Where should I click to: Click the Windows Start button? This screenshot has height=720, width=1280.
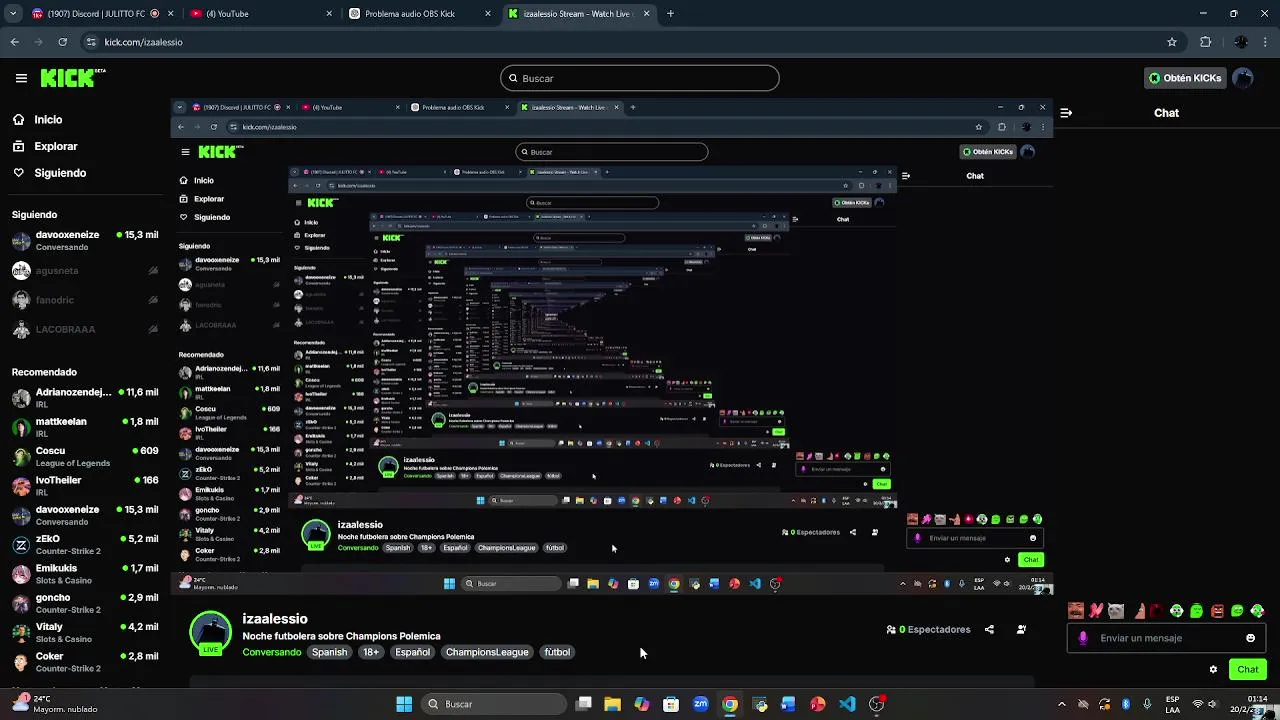tap(404, 704)
